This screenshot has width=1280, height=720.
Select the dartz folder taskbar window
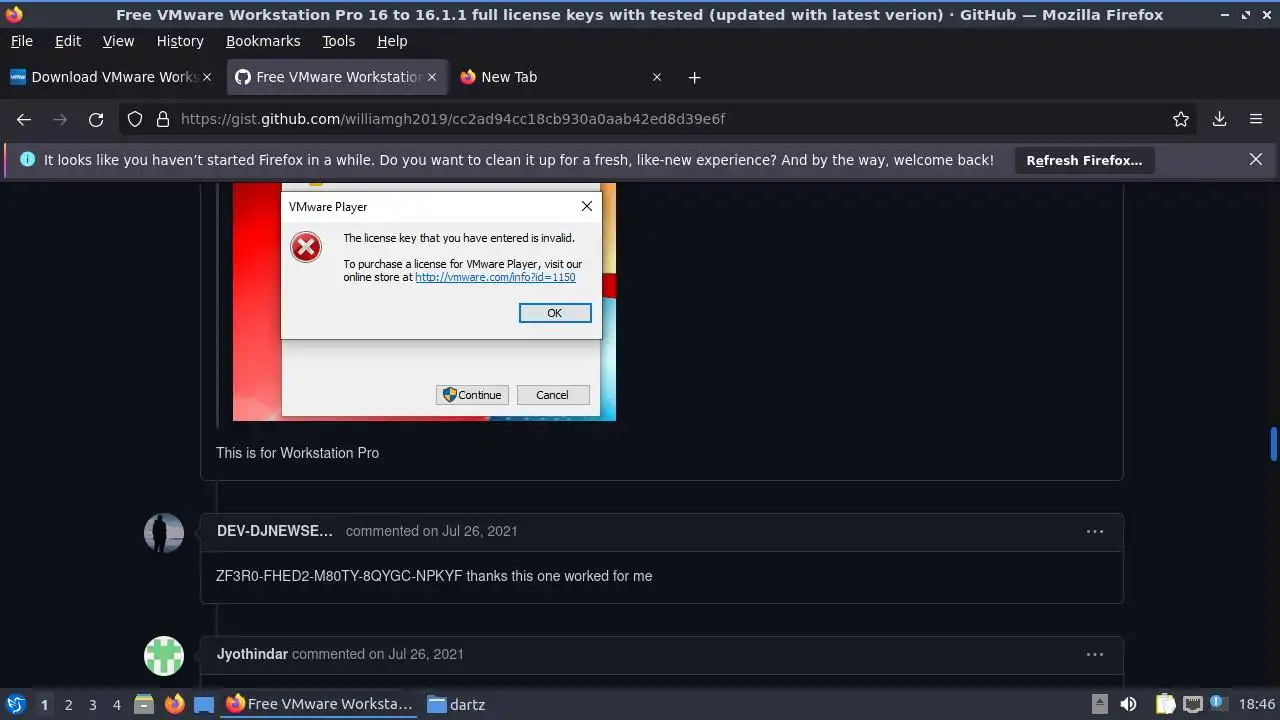point(456,704)
